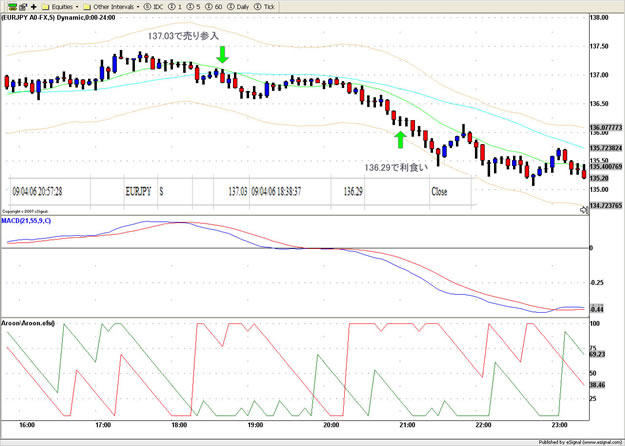The image size is (625, 446).
Task: Click the 100 Aroon axis label
Action: 595,323
